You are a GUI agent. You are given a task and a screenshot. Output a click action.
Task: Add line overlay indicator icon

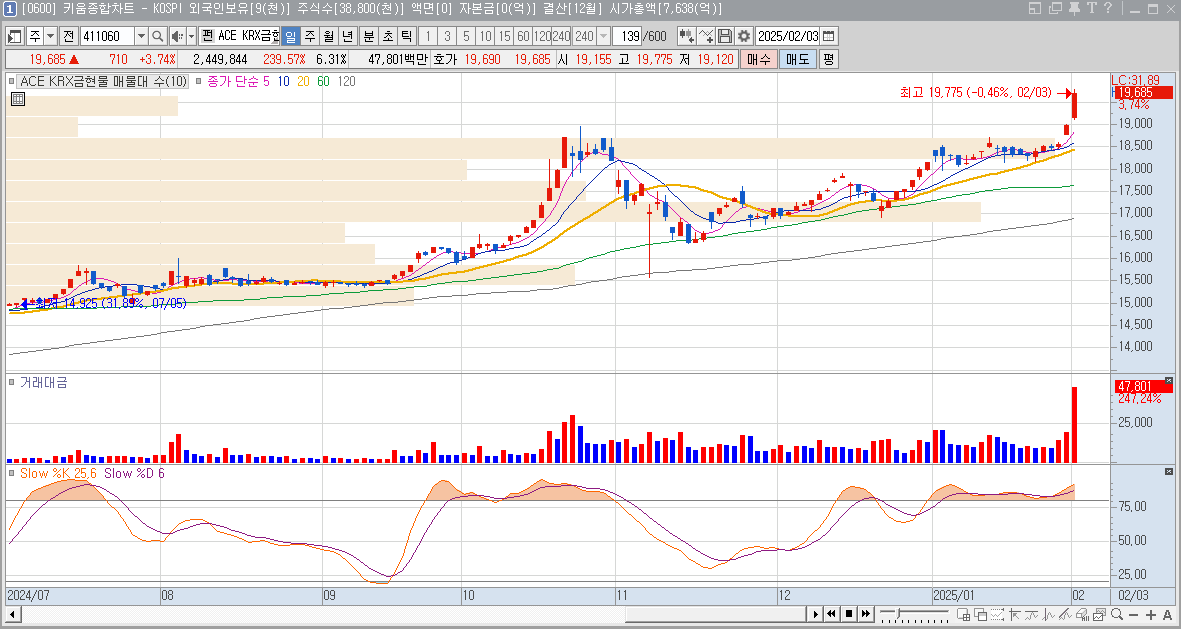coord(706,36)
